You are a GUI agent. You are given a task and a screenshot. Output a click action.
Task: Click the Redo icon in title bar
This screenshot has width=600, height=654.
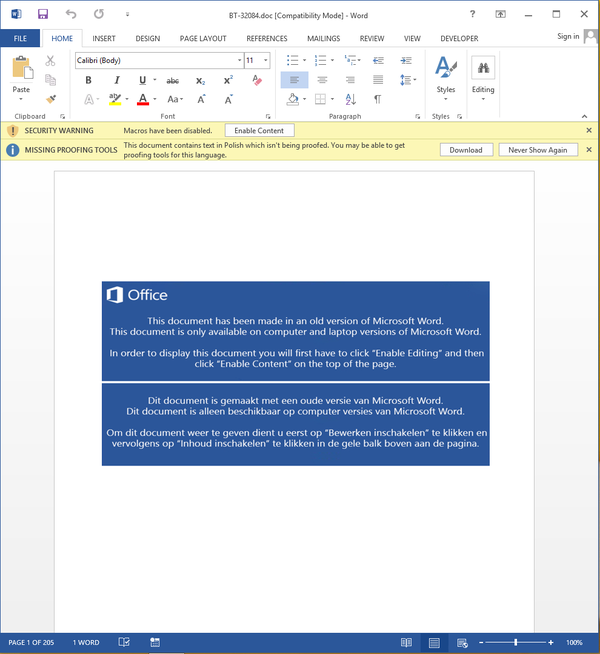pos(99,14)
